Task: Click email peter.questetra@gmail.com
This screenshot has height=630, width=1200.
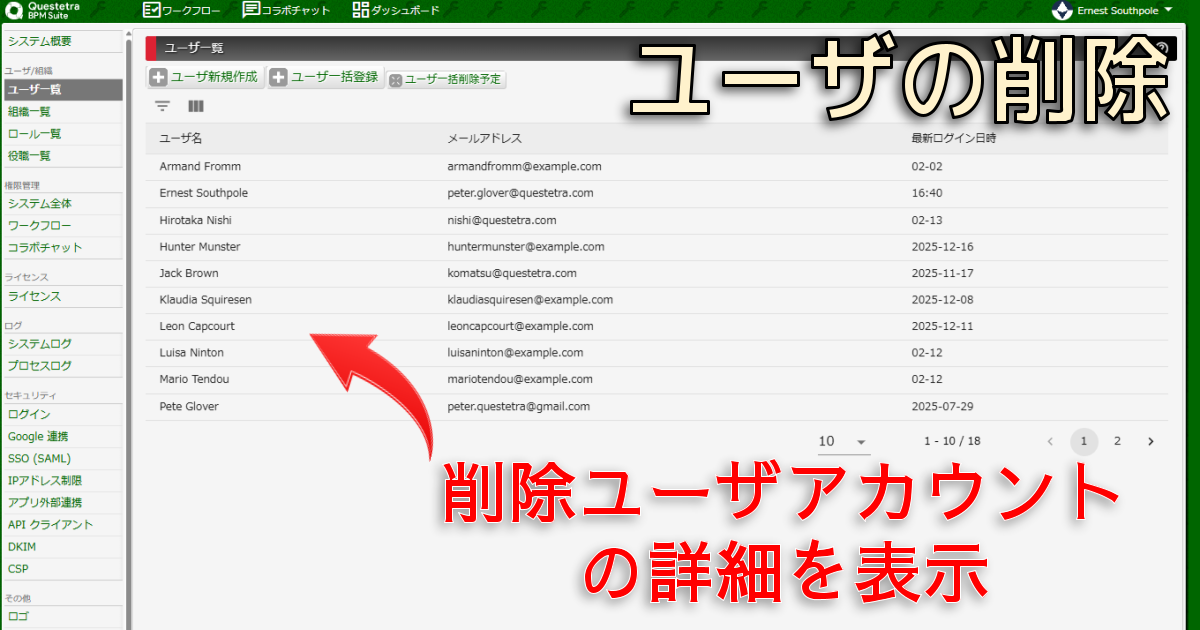Action: coord(519,406)
